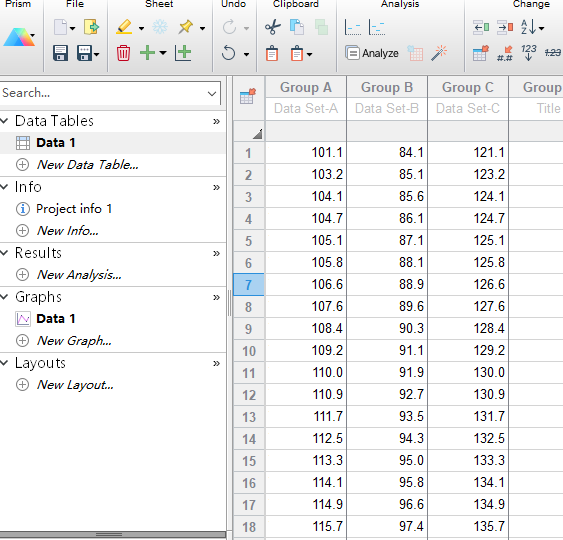Expand the Search box dropdown chevron
The height and width of the screenshot is (540, 563).
pyautogui.click(x=212, y=94)
